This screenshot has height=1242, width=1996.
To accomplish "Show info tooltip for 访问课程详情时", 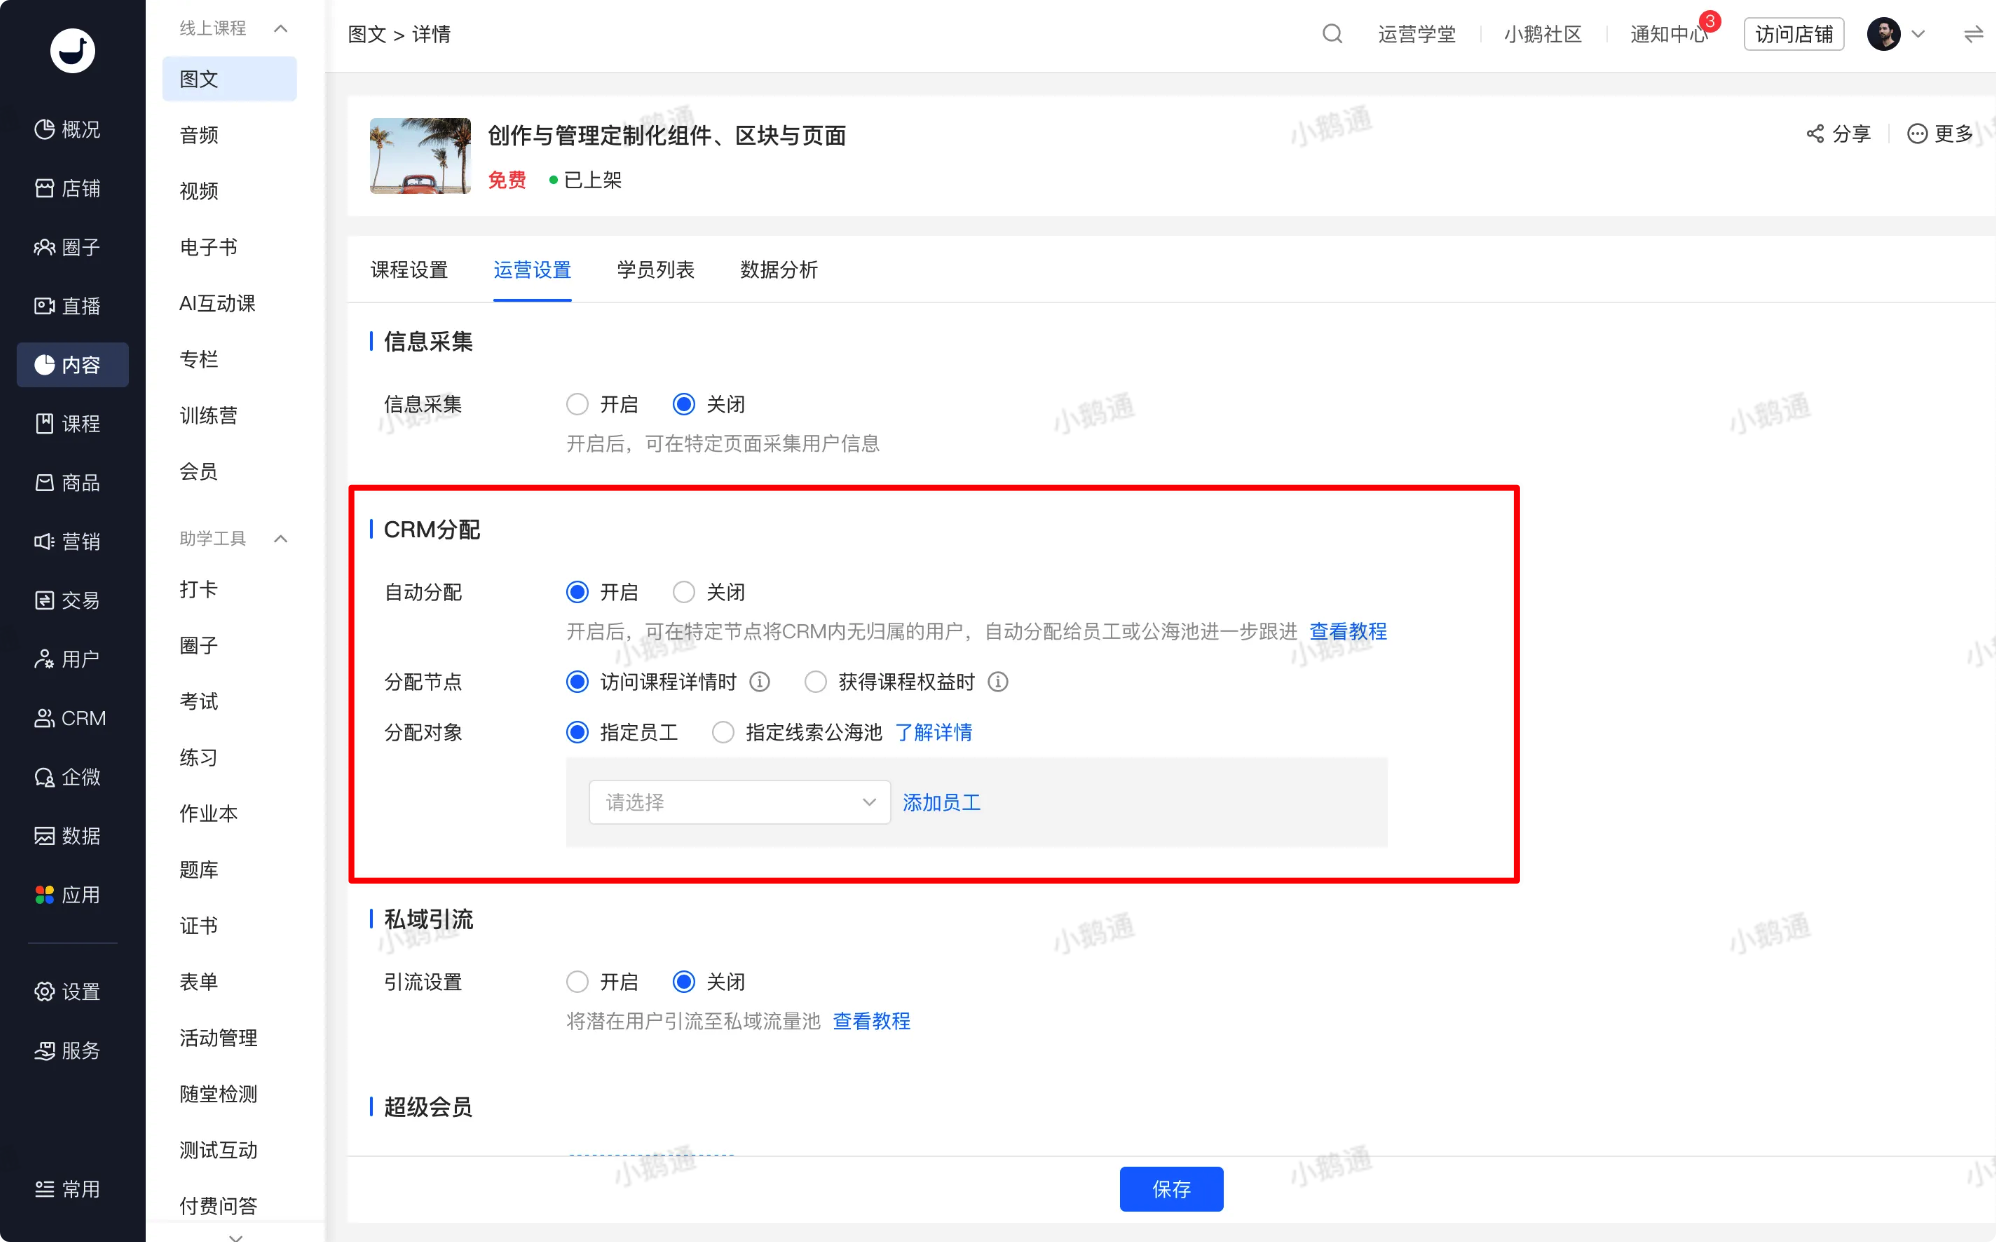I will coord(760,682).
